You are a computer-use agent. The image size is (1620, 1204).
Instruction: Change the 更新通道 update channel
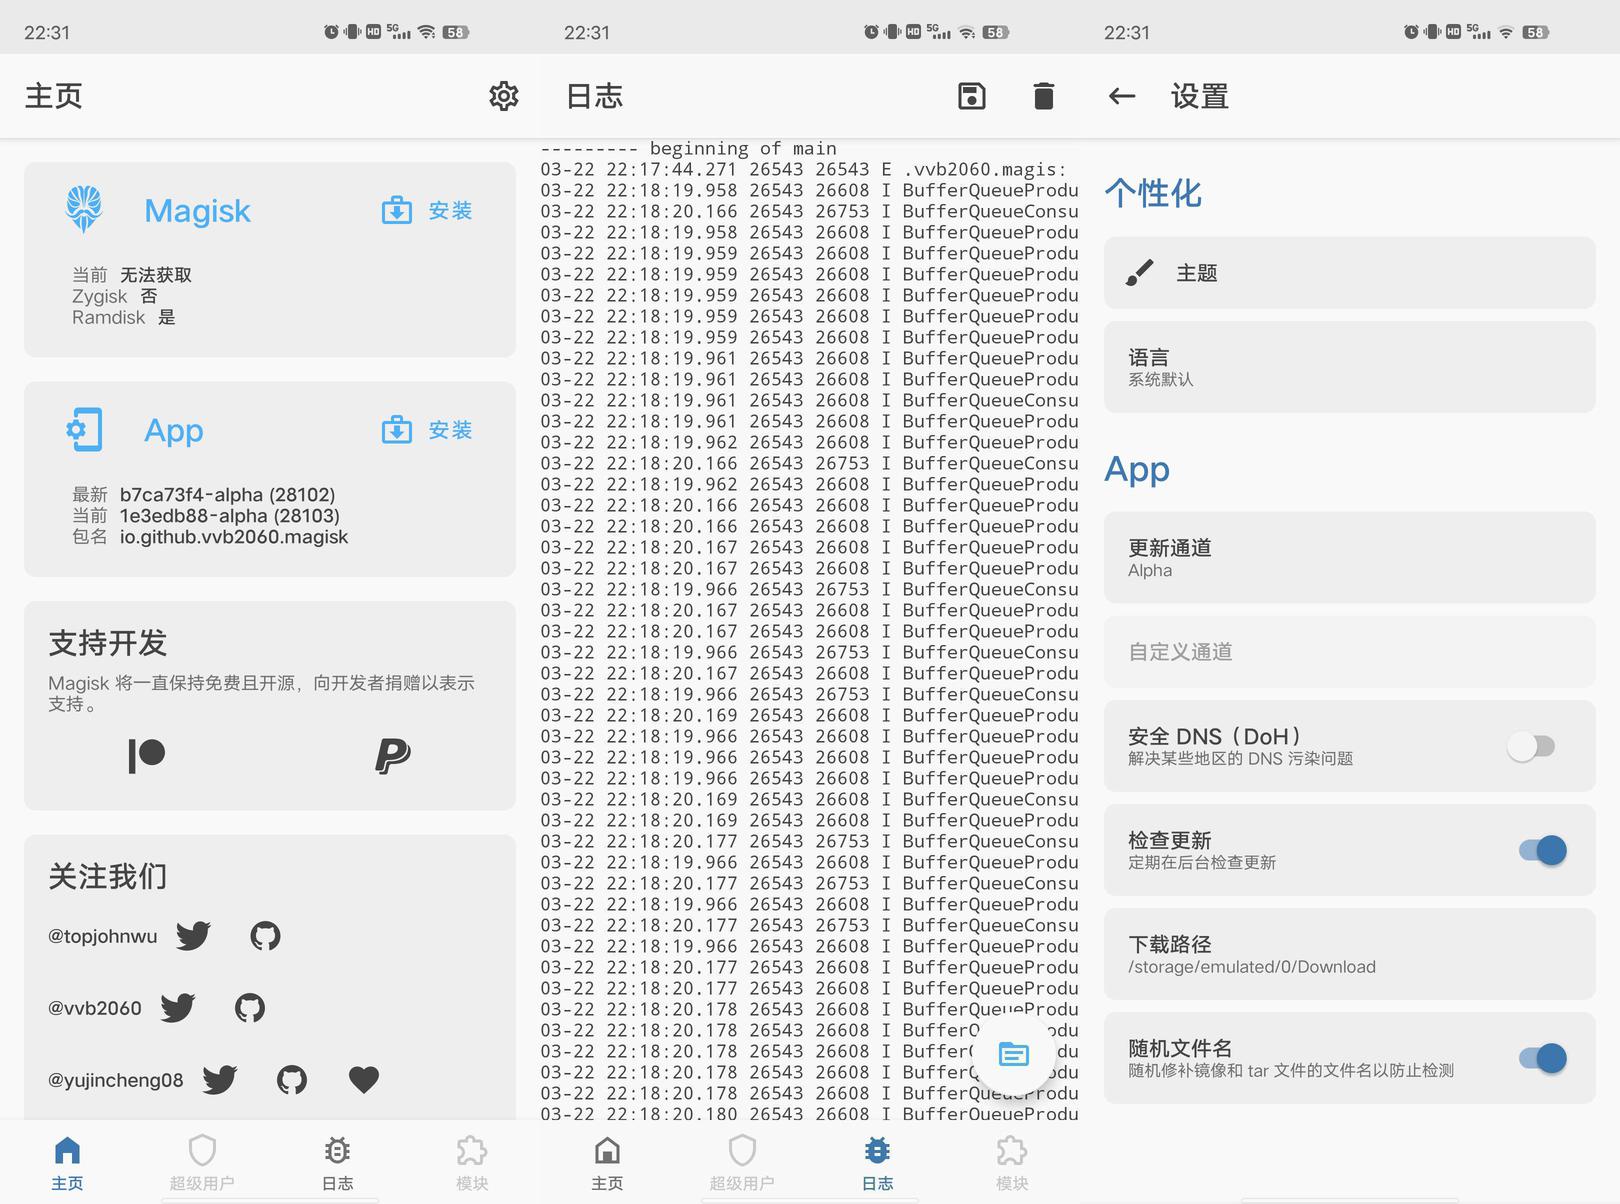[x=1350, y=557]
